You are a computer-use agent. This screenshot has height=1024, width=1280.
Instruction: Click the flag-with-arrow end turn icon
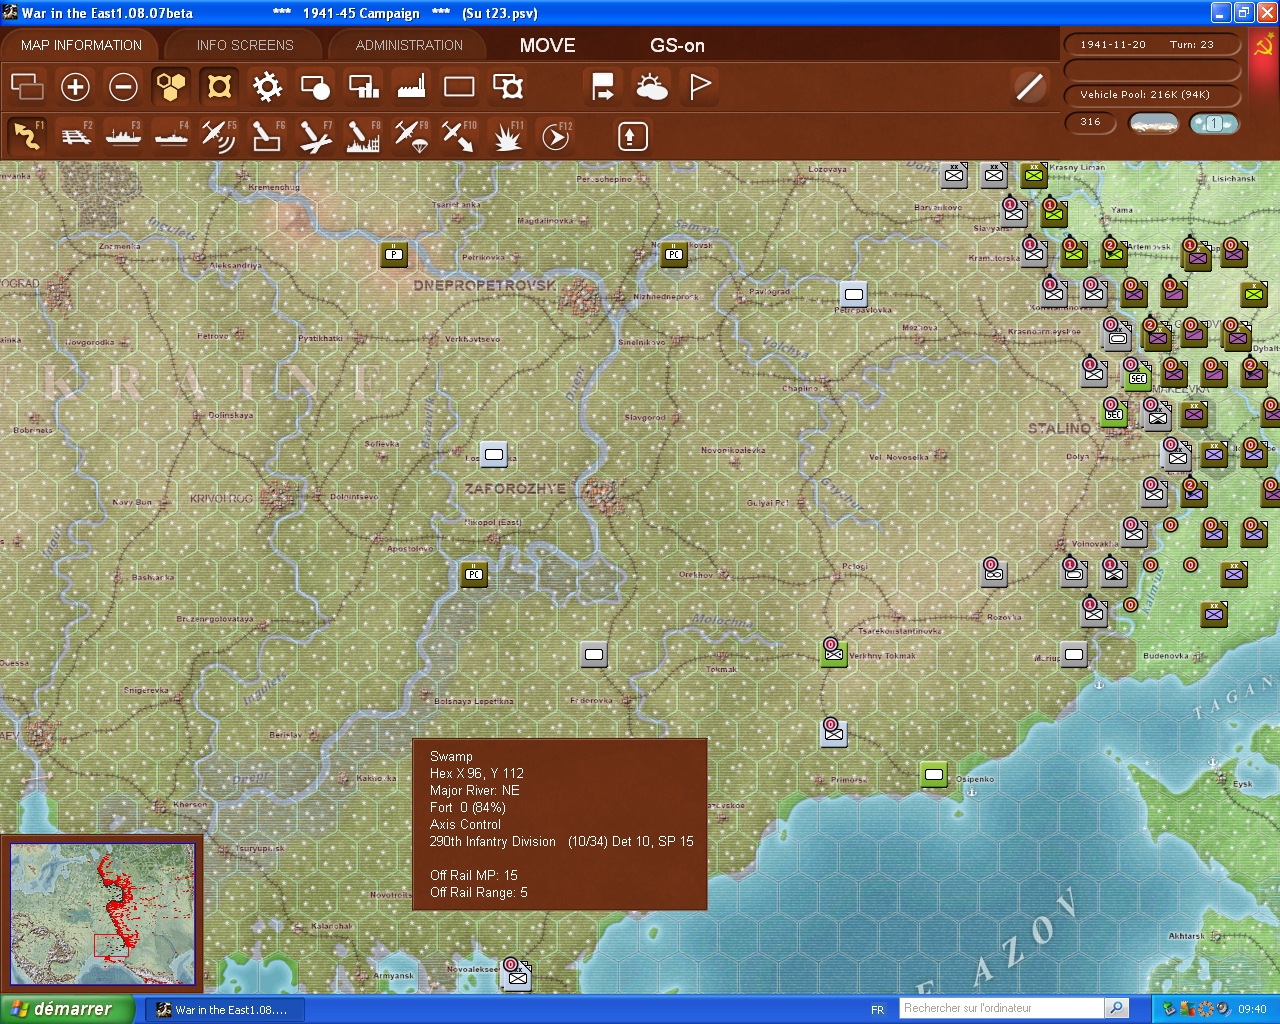click(603, 87)
